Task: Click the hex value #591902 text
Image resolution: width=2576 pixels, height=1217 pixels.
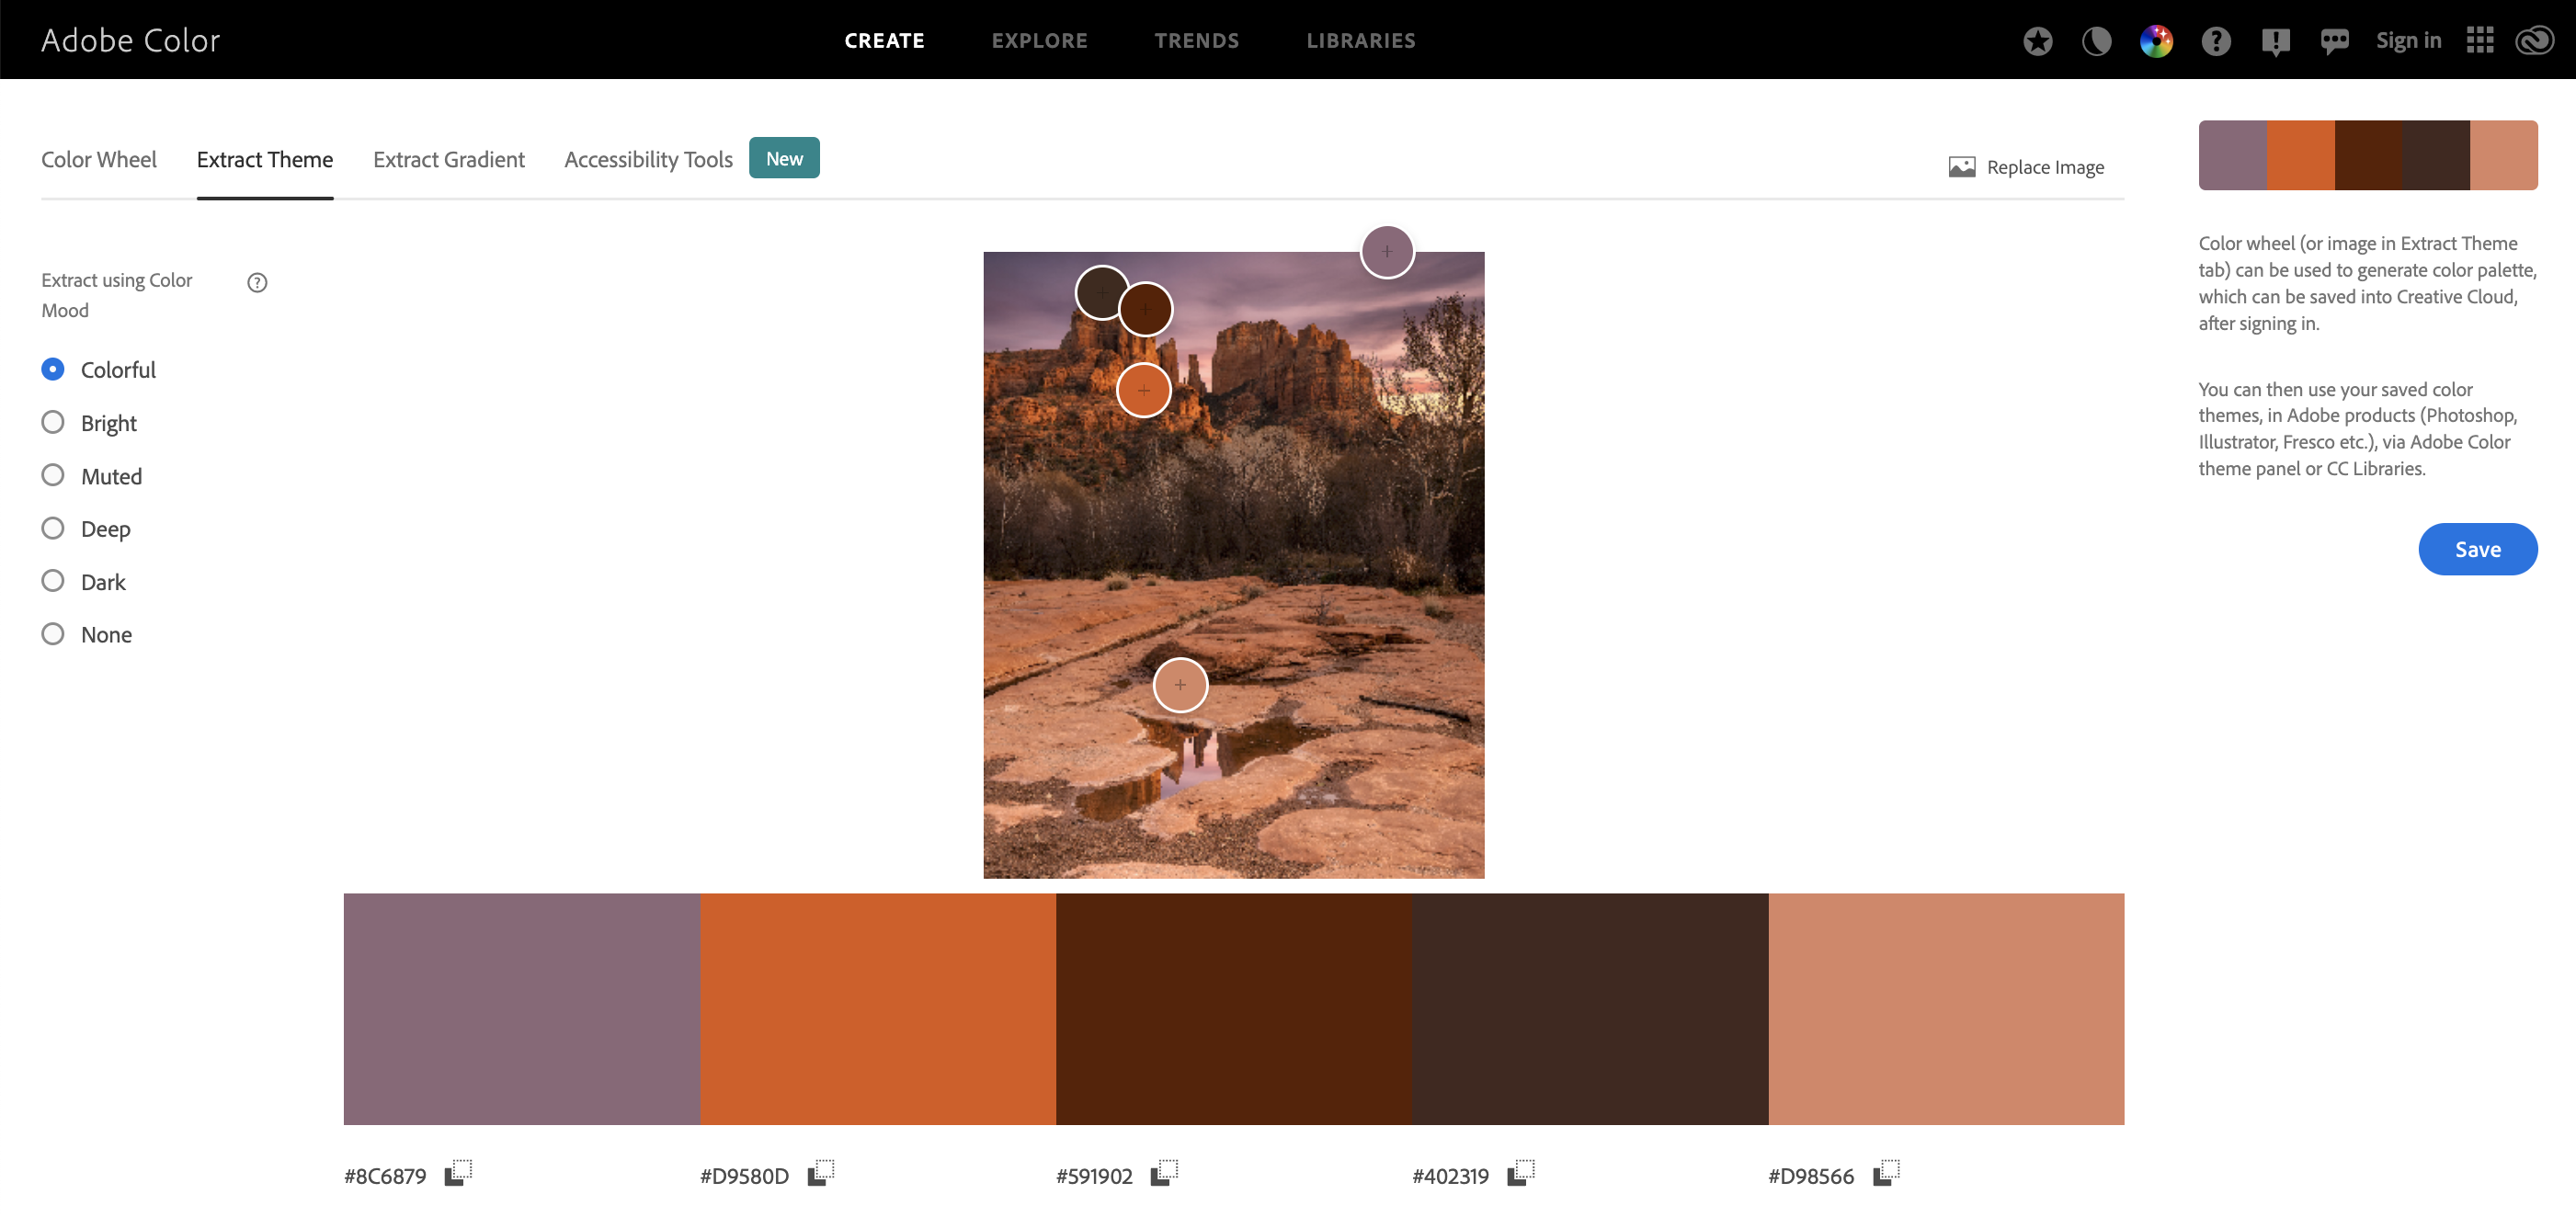Action: (x=1094, y=1176)
